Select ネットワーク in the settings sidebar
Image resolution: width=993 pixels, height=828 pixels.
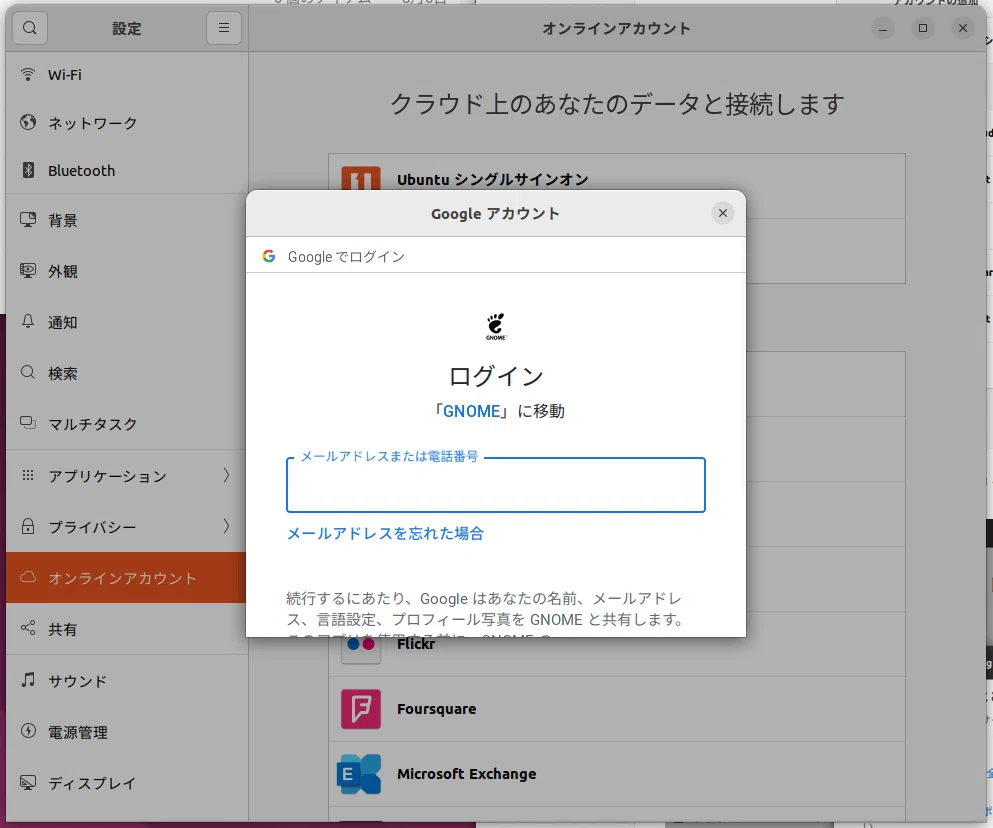pyautogui.click(x=127, y=122)
